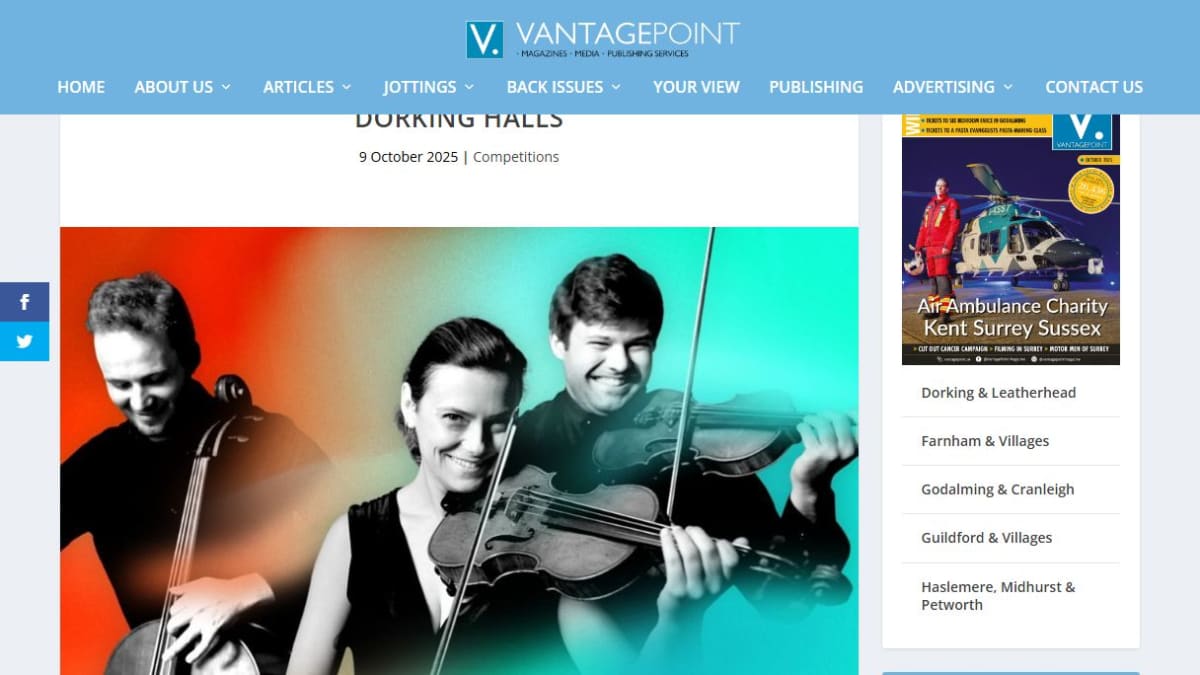Viewport: 1200px width, 675px height.
Task: Click the string trio featured image
Action: tap(459, 451)
